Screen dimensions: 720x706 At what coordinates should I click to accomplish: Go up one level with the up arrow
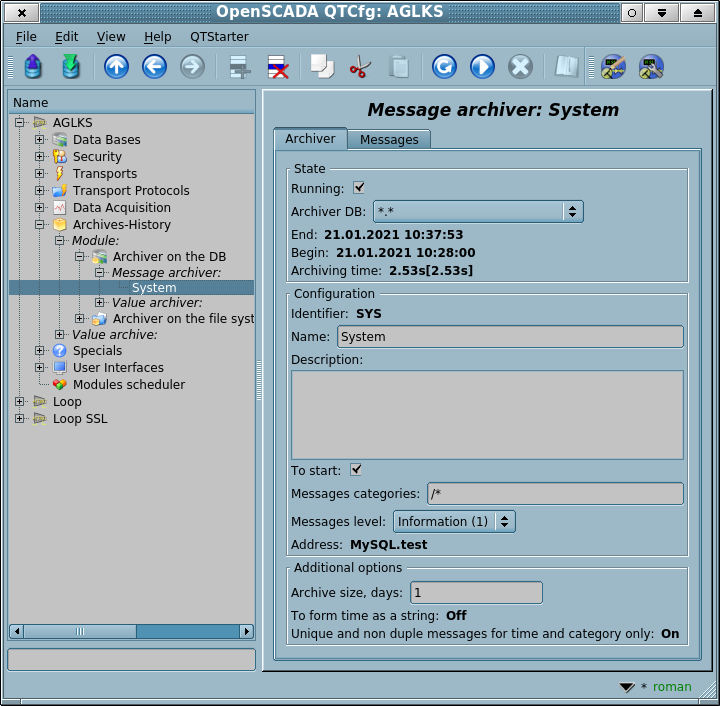pos(117,67)
